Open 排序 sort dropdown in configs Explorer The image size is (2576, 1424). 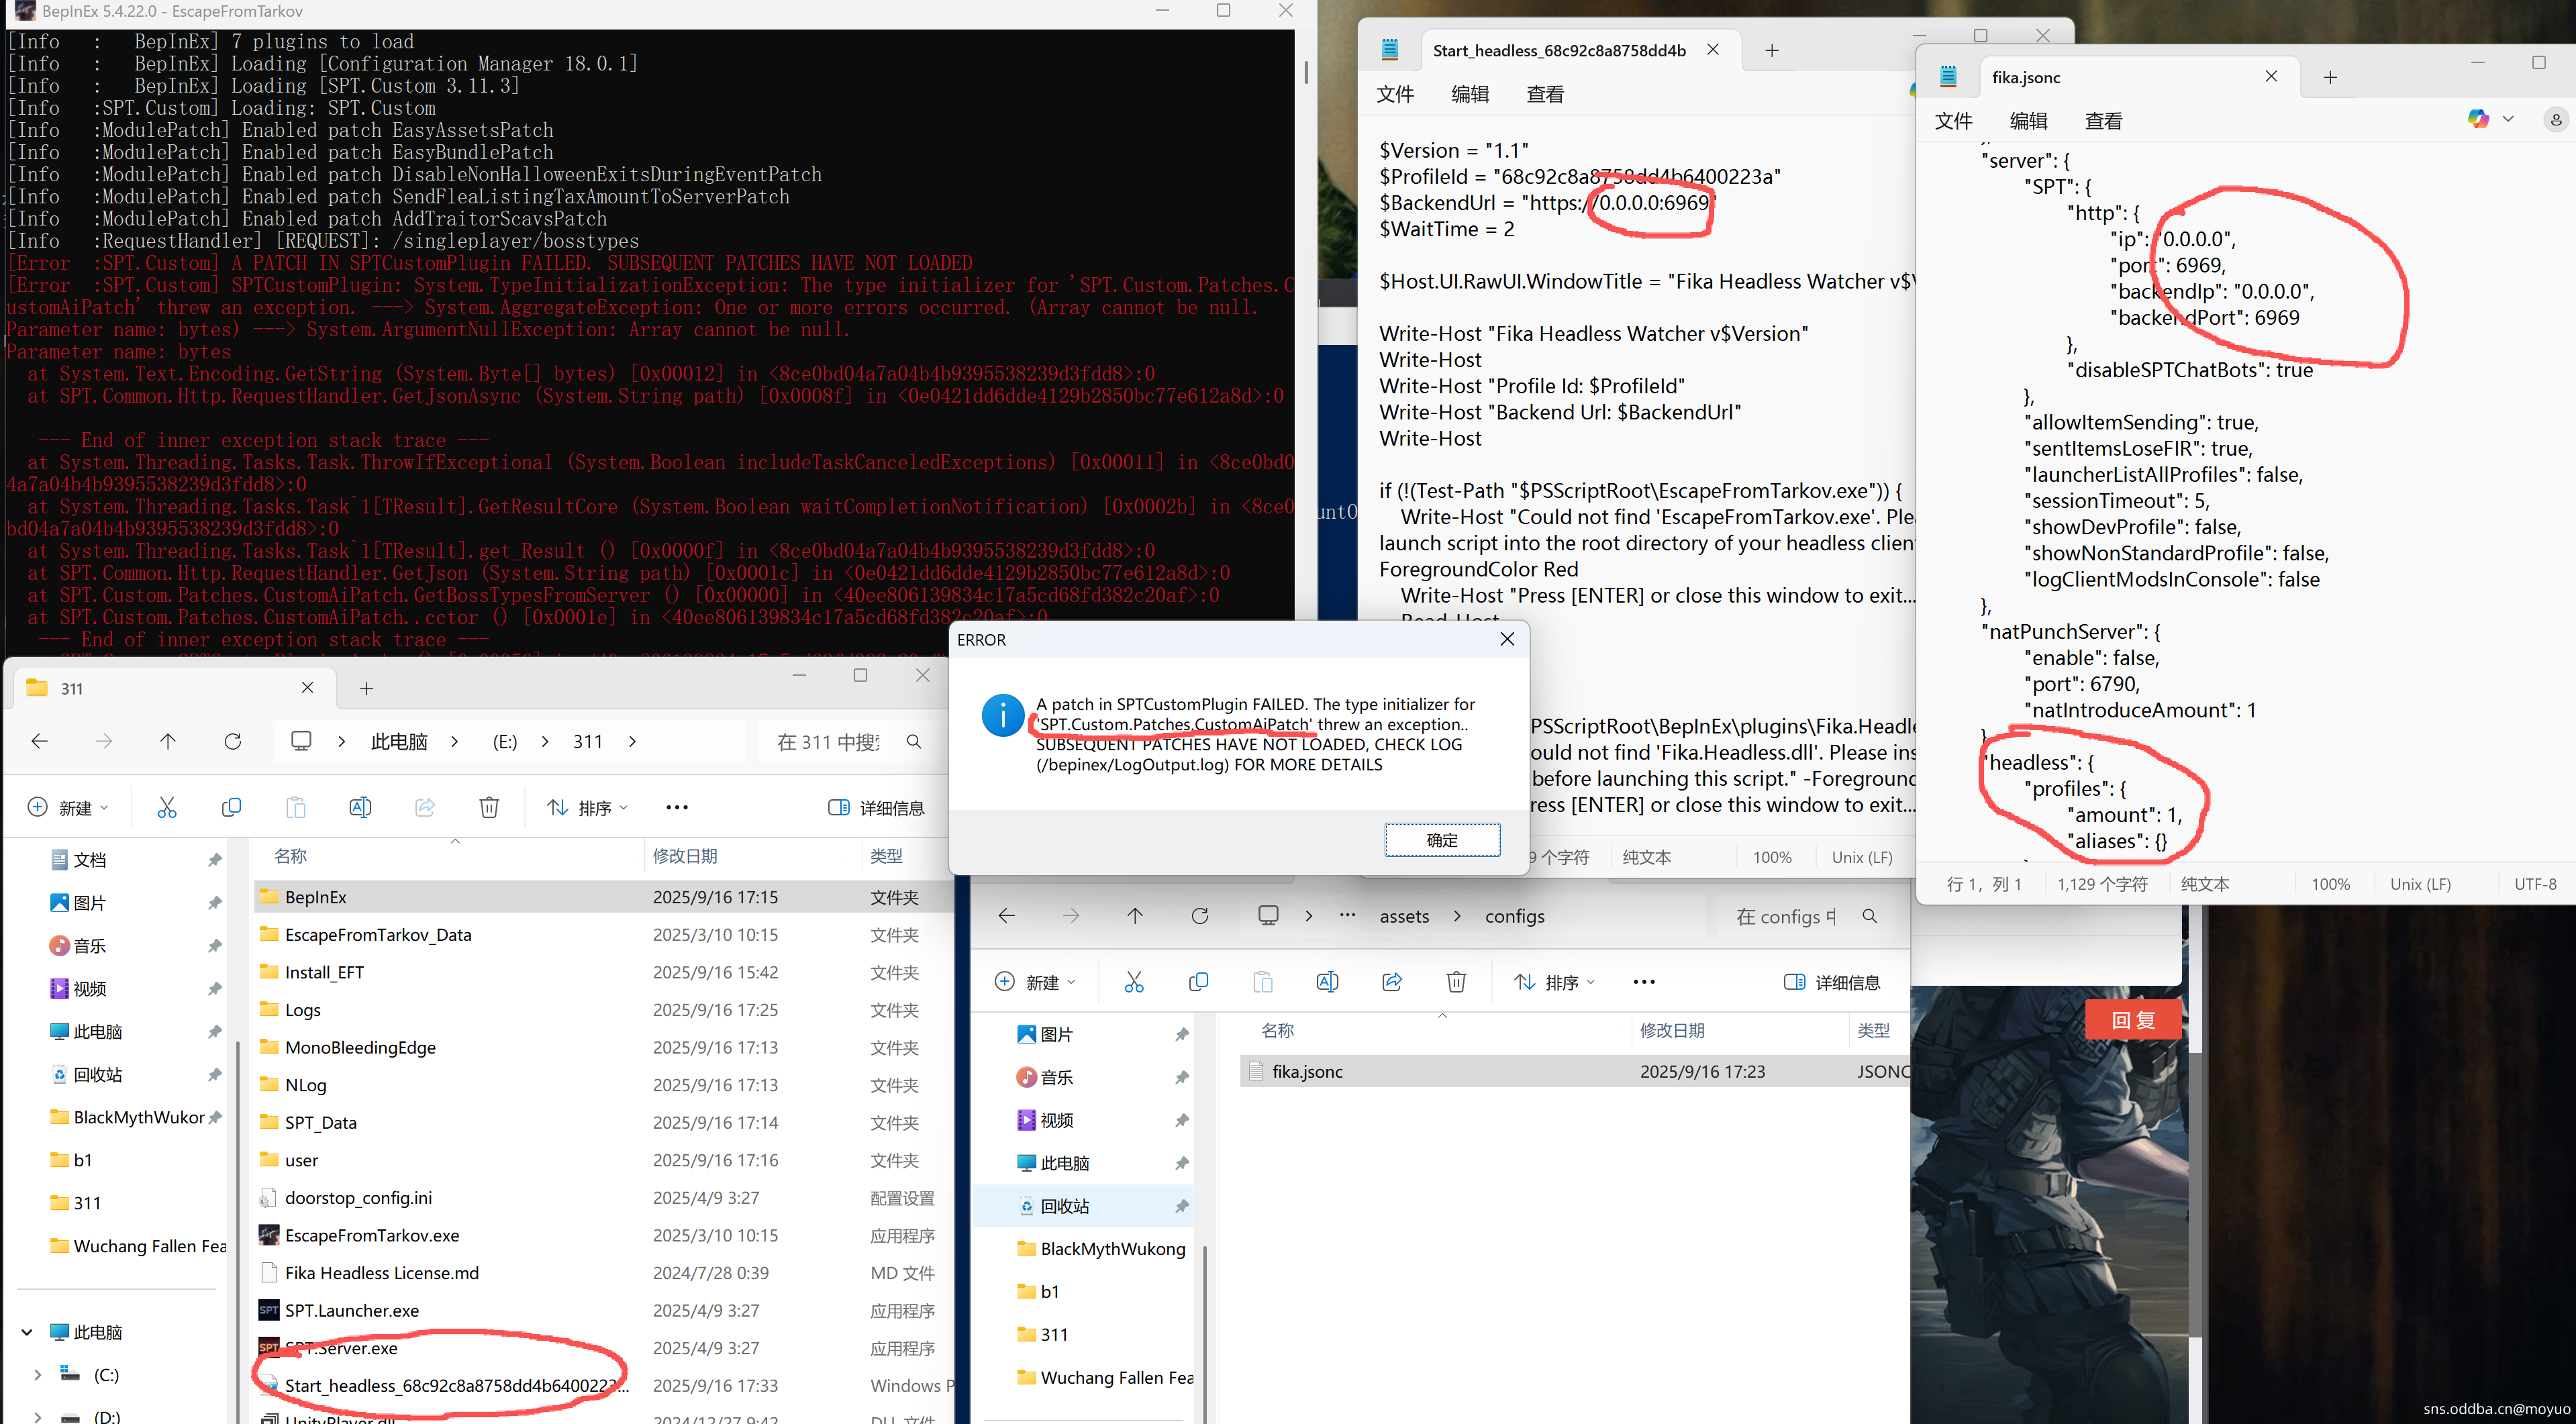(x=1554, y=982)
